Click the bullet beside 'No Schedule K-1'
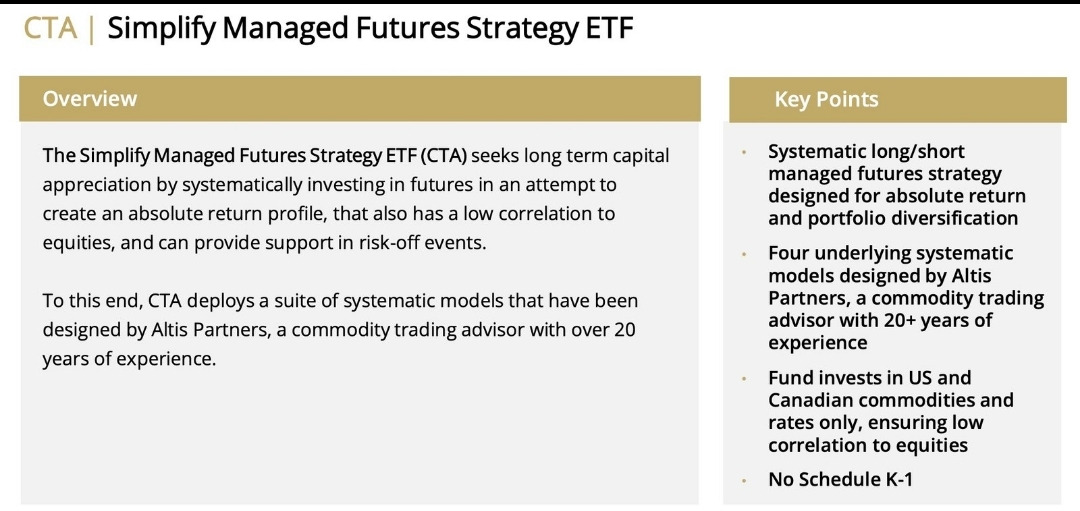Viewport: 1080px width, 511px height. 744,481
